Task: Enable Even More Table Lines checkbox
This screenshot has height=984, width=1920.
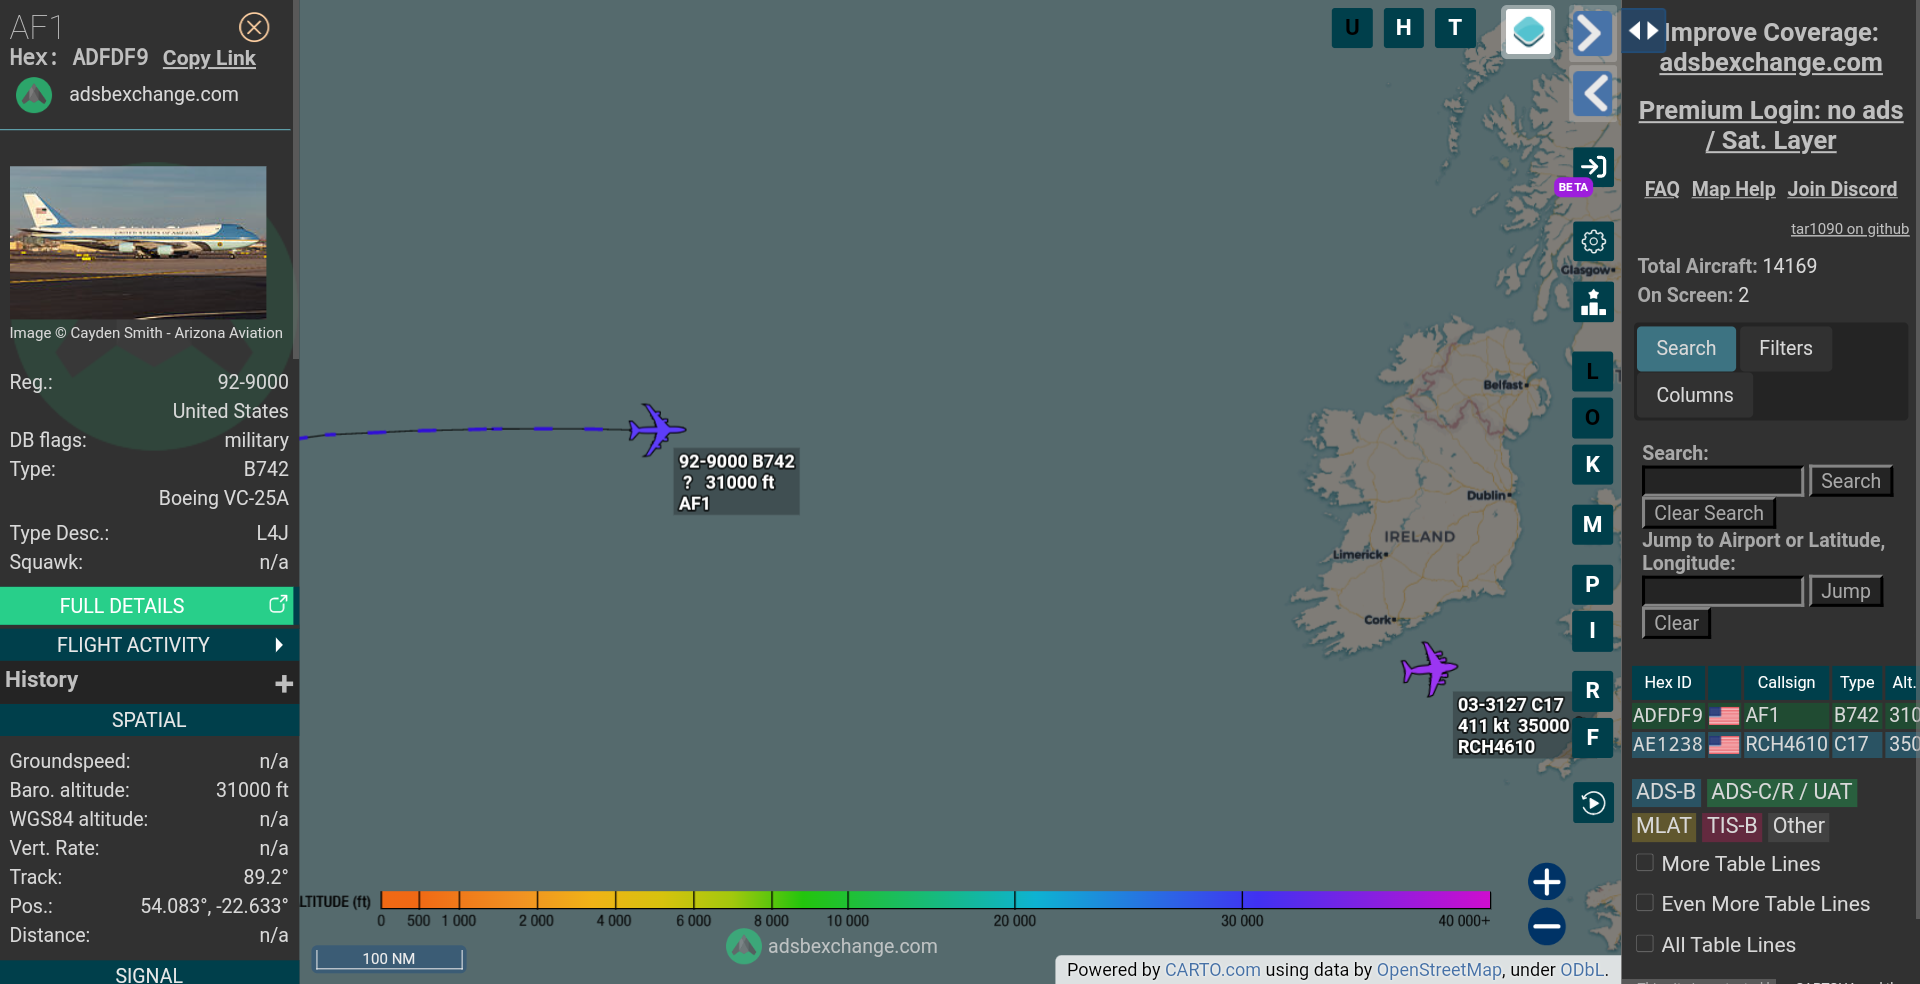Action: 1644,902
